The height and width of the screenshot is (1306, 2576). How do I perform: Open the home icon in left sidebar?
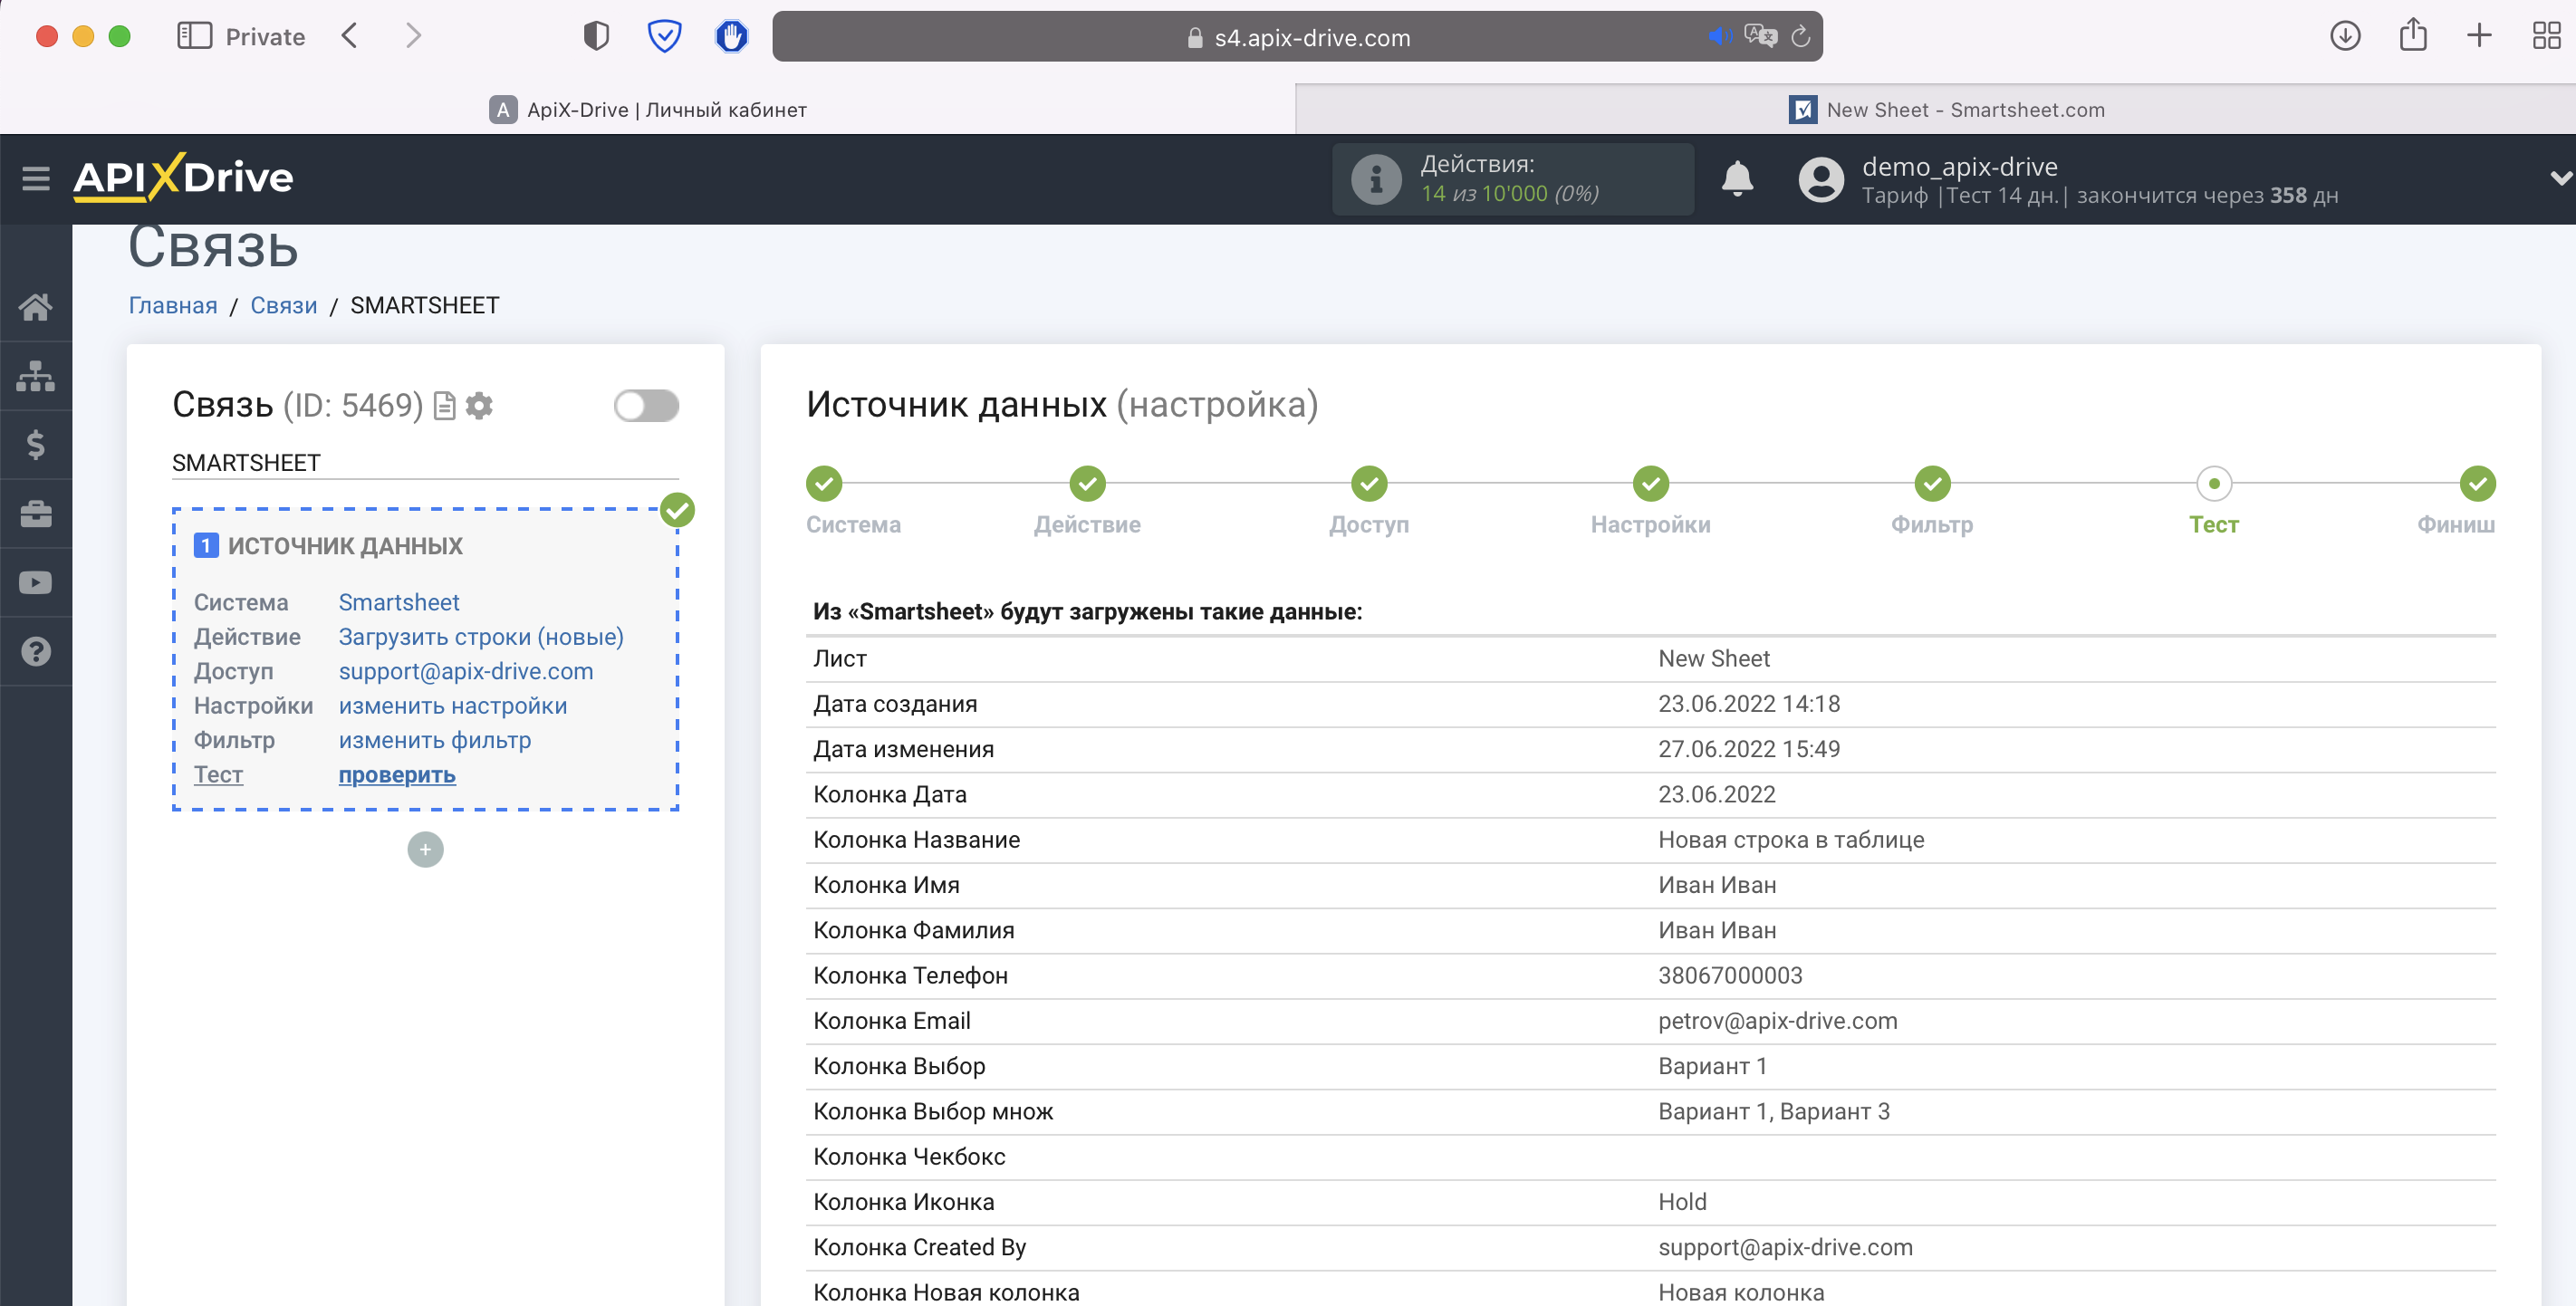(36, 307)
